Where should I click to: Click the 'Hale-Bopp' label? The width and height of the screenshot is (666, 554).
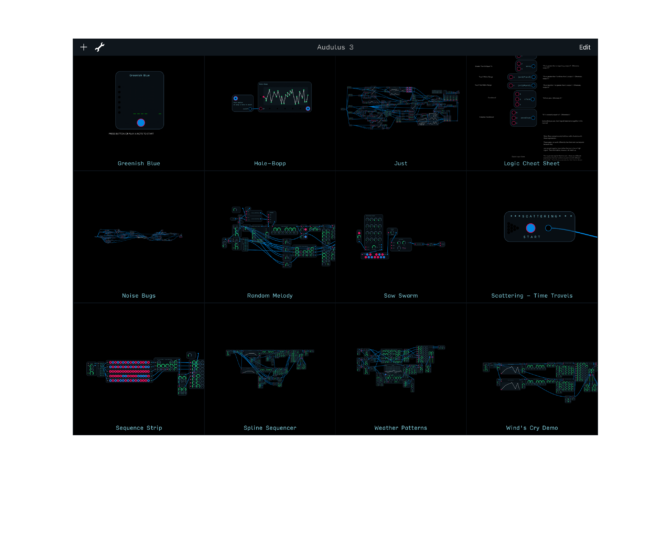[x=270, y=163]
